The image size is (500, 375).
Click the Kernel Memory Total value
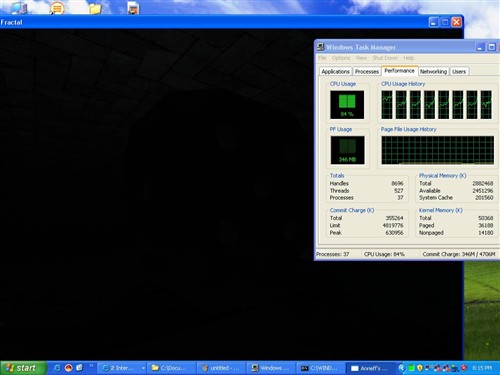coord(485,218)
